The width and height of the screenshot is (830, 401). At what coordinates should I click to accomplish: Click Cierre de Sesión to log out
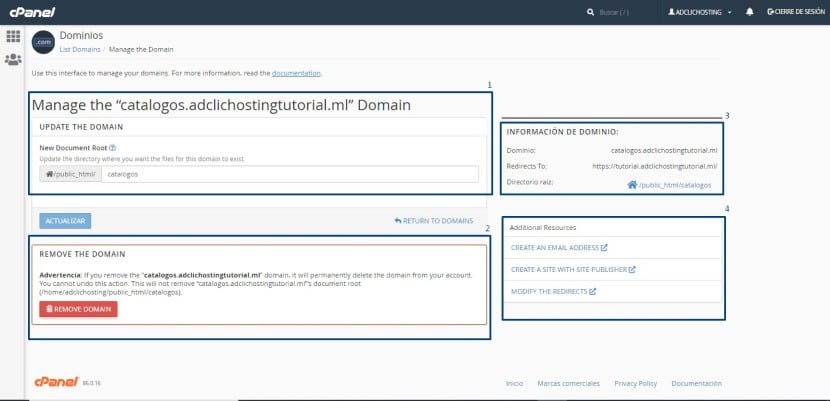point(796,12)
